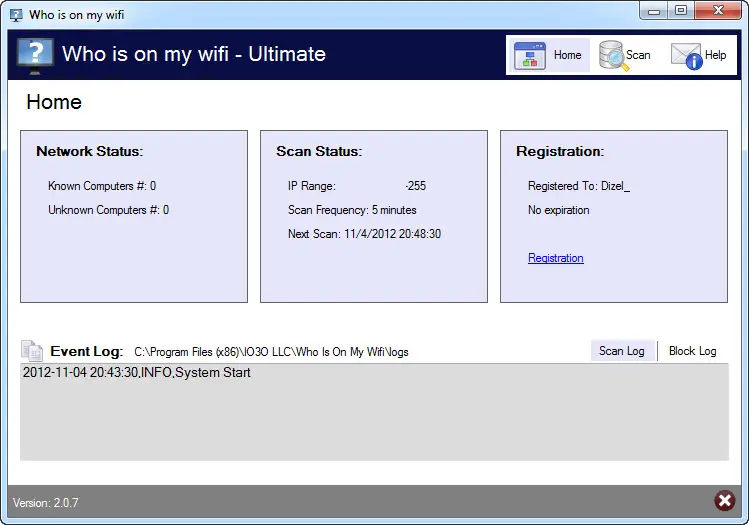Open the Scan database icon
The image size is (749, 525).
pyautogui.click(x=611, y=56)
